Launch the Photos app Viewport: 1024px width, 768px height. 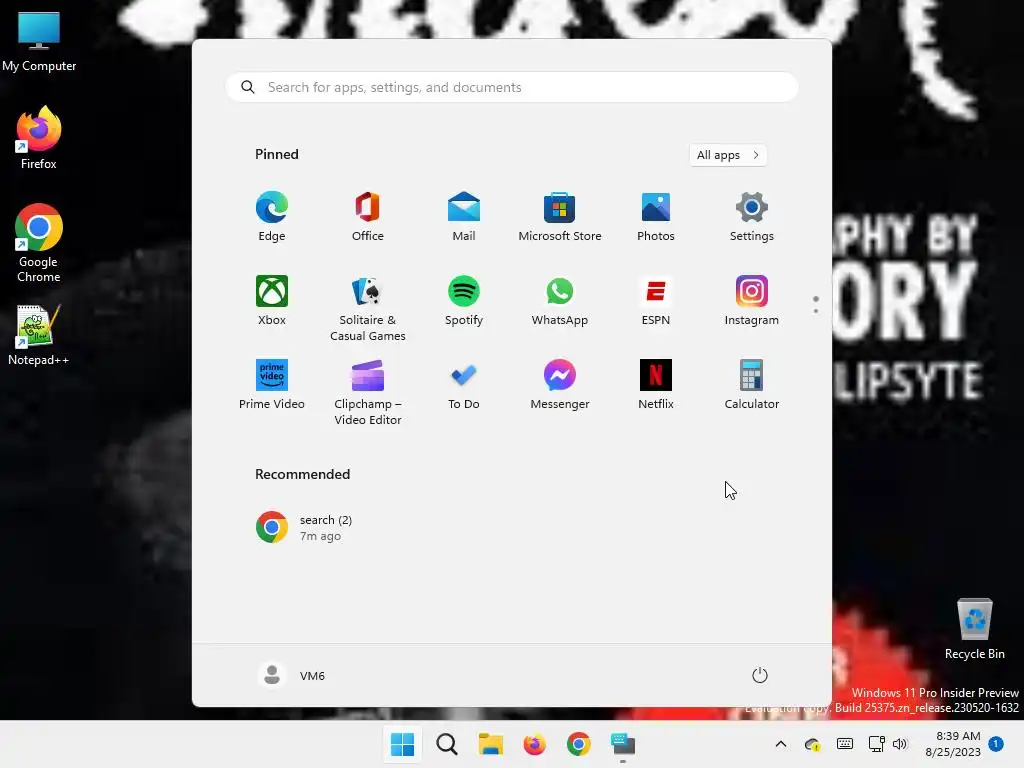(x=656, y=217)
